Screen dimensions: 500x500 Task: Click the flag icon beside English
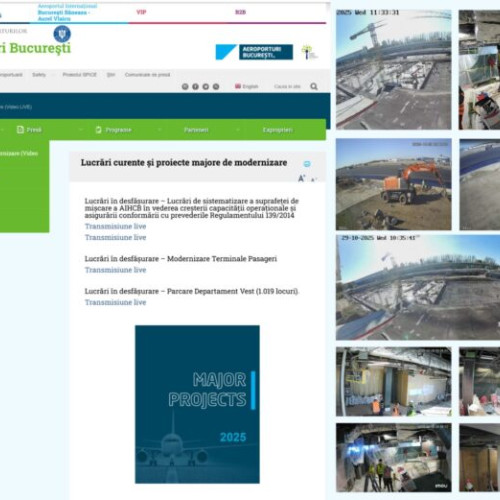point(238,86)
